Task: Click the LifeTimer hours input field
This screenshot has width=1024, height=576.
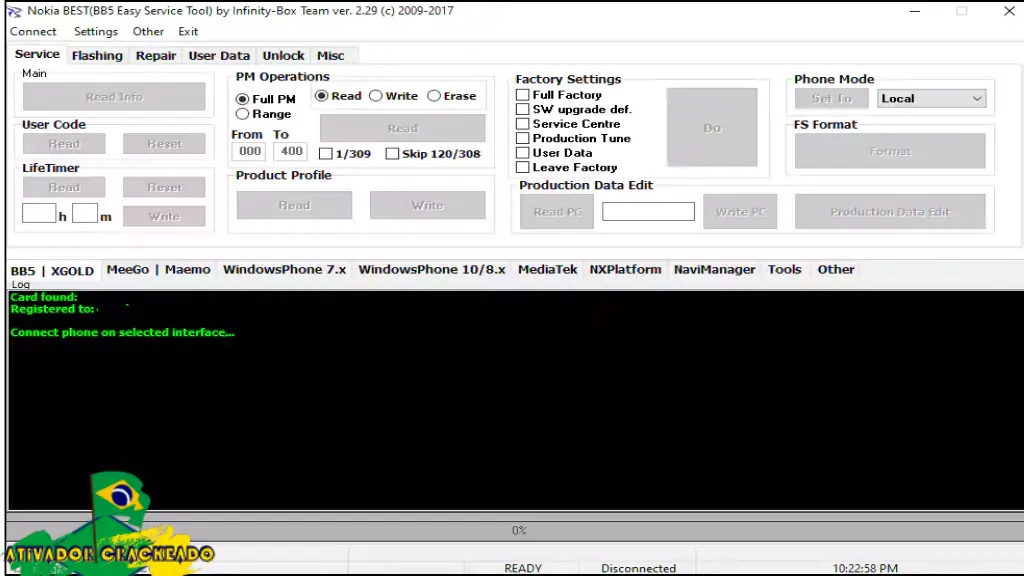Action: pos(39,214)
